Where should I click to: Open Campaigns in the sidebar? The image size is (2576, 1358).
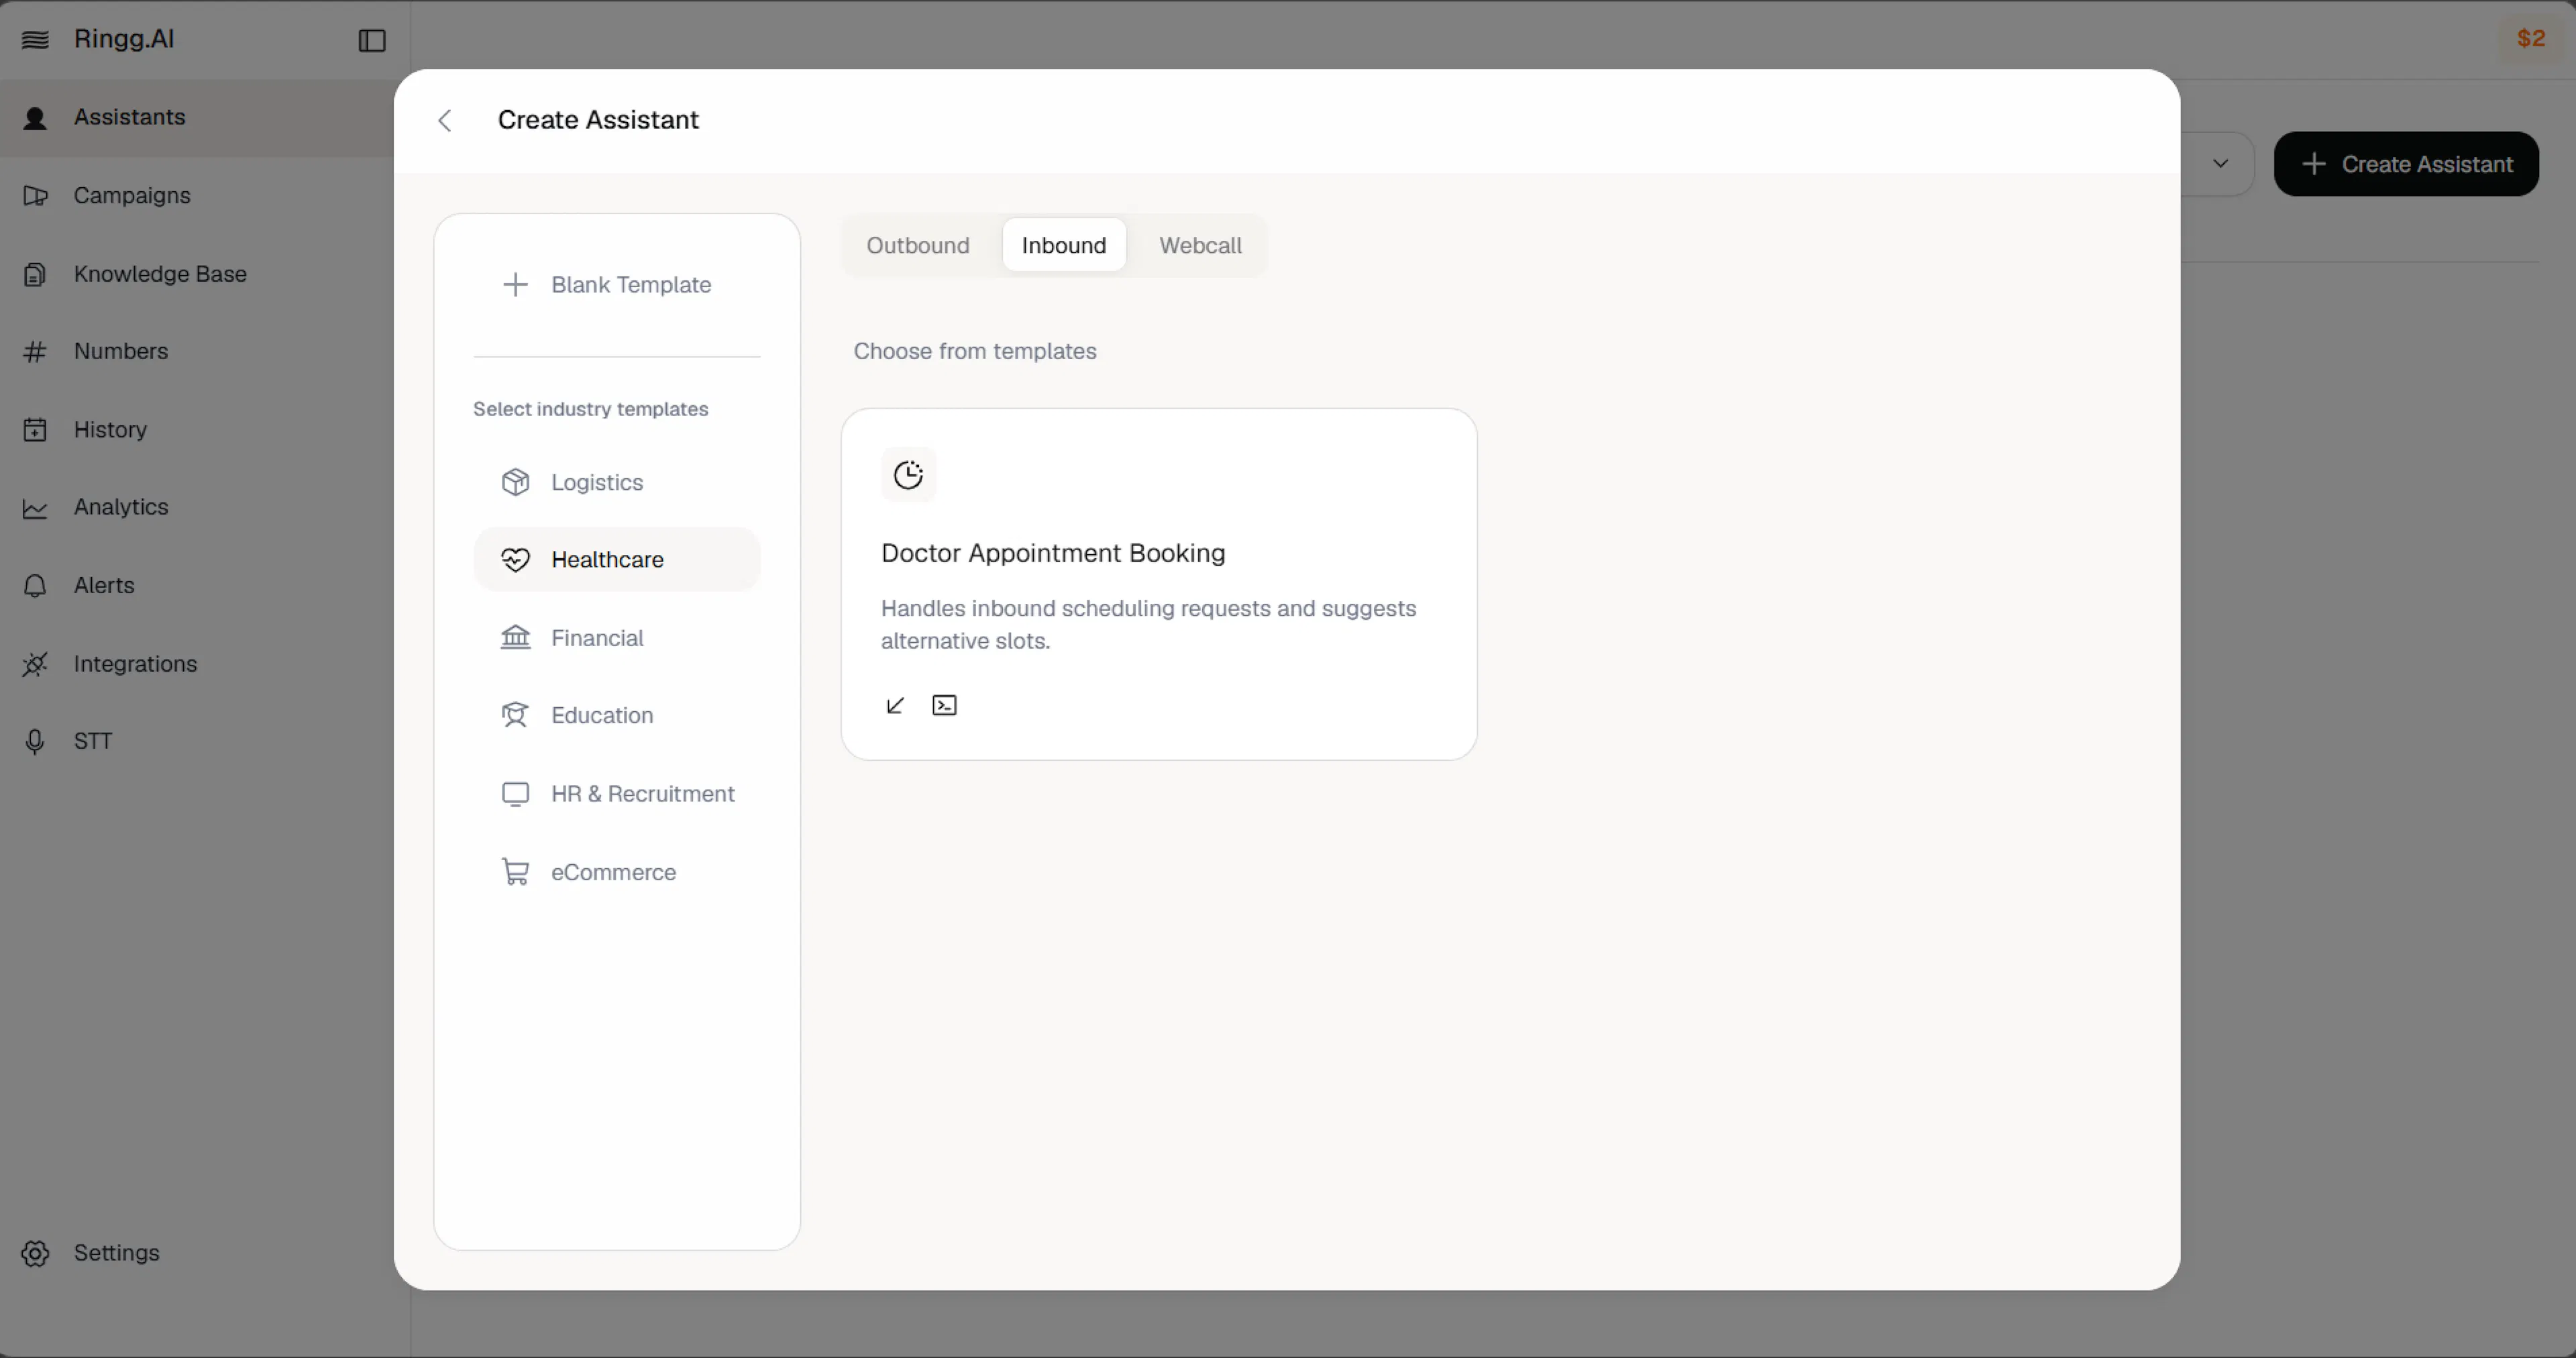197,196
